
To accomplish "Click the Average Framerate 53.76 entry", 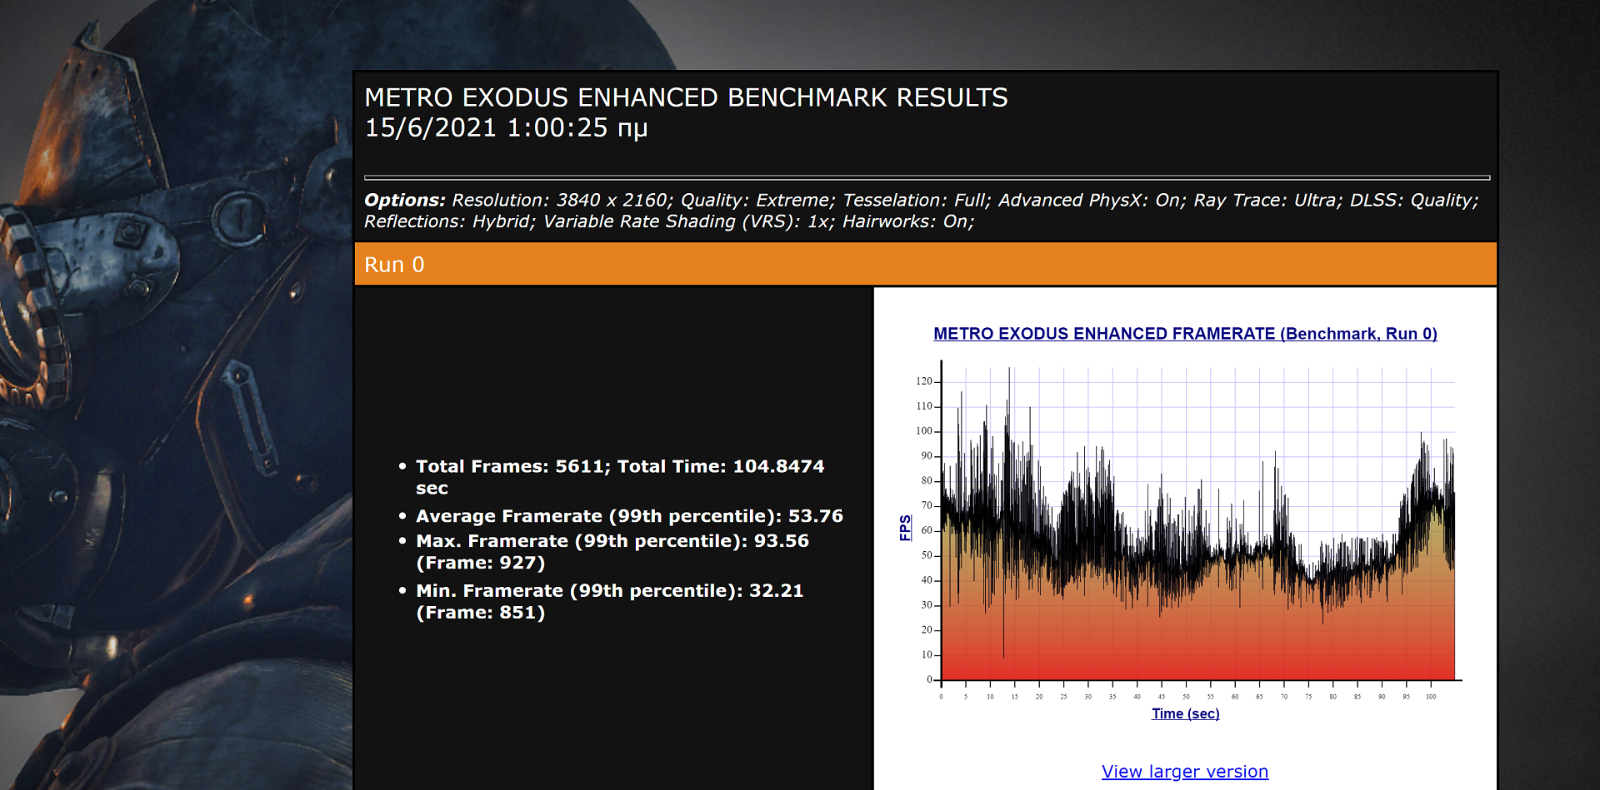I will tap(629, 516).
